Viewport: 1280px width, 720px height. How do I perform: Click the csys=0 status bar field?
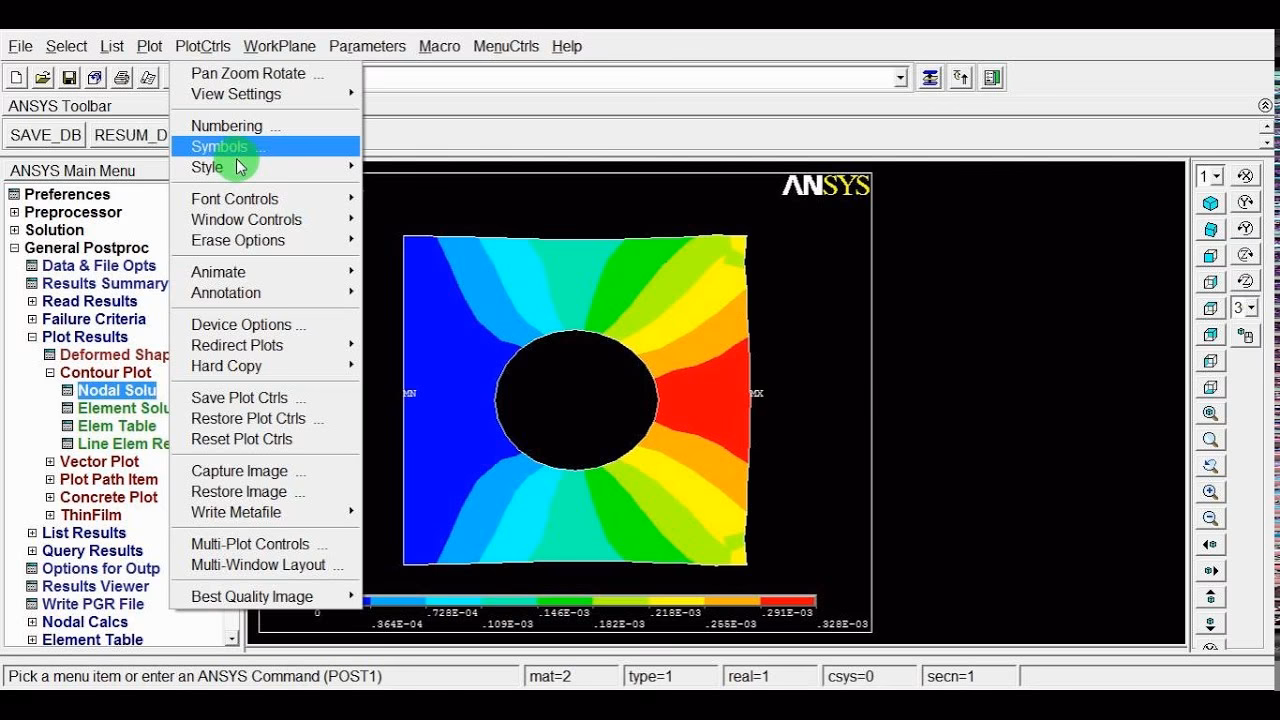point(870,676)
